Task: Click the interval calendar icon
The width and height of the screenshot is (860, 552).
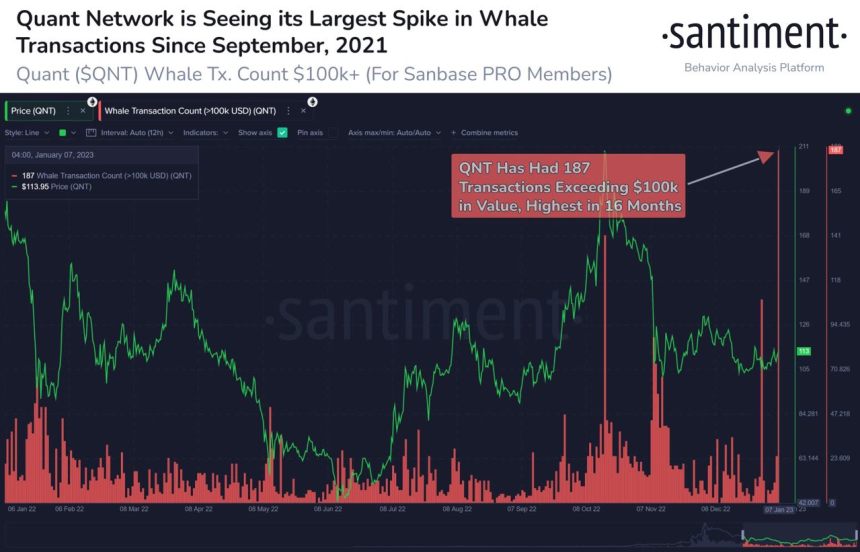Action: pos(91,133)
